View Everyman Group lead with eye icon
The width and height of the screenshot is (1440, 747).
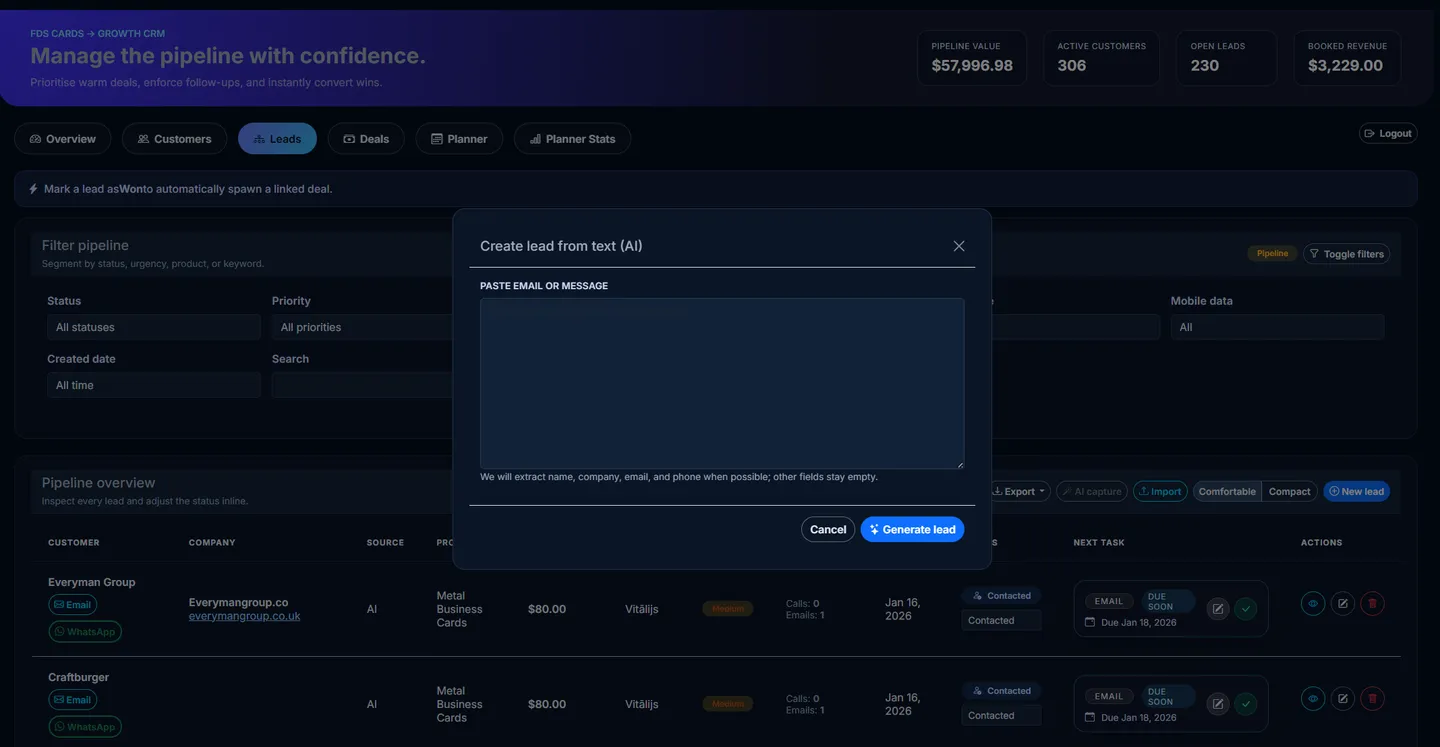click(x=1313, y=604)
